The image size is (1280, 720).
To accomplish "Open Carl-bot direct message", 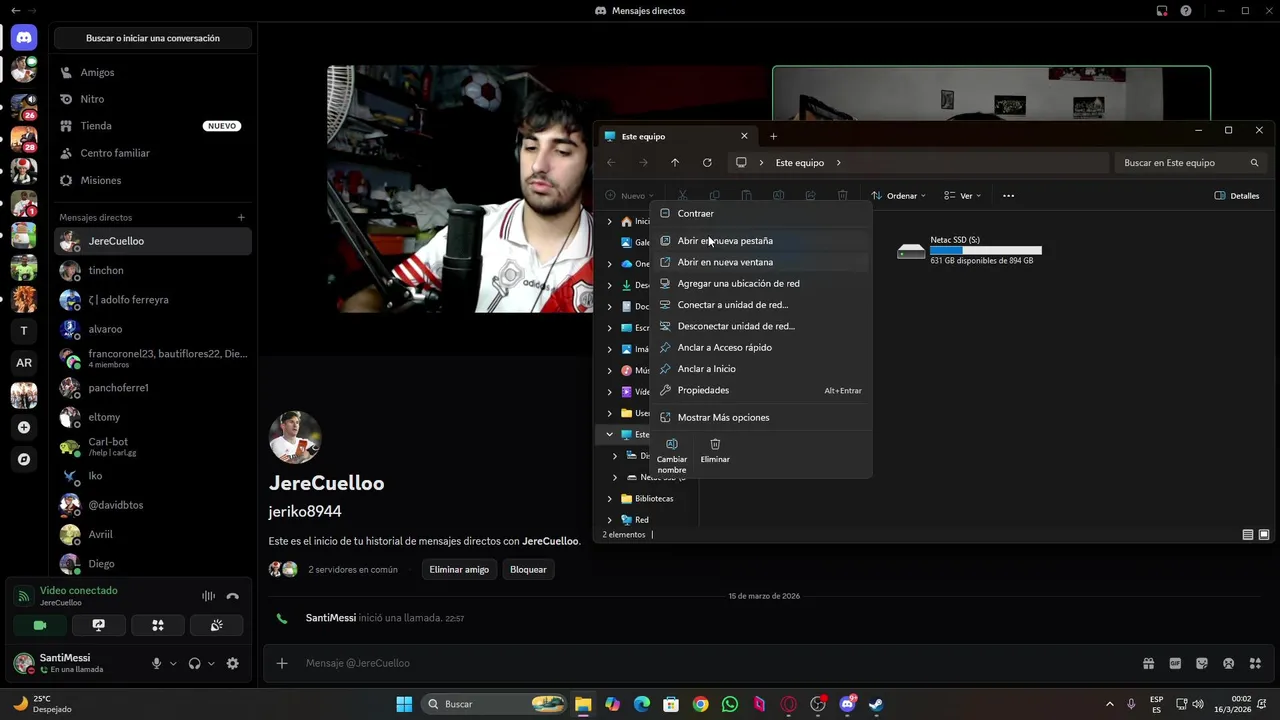I will point(153,446).
